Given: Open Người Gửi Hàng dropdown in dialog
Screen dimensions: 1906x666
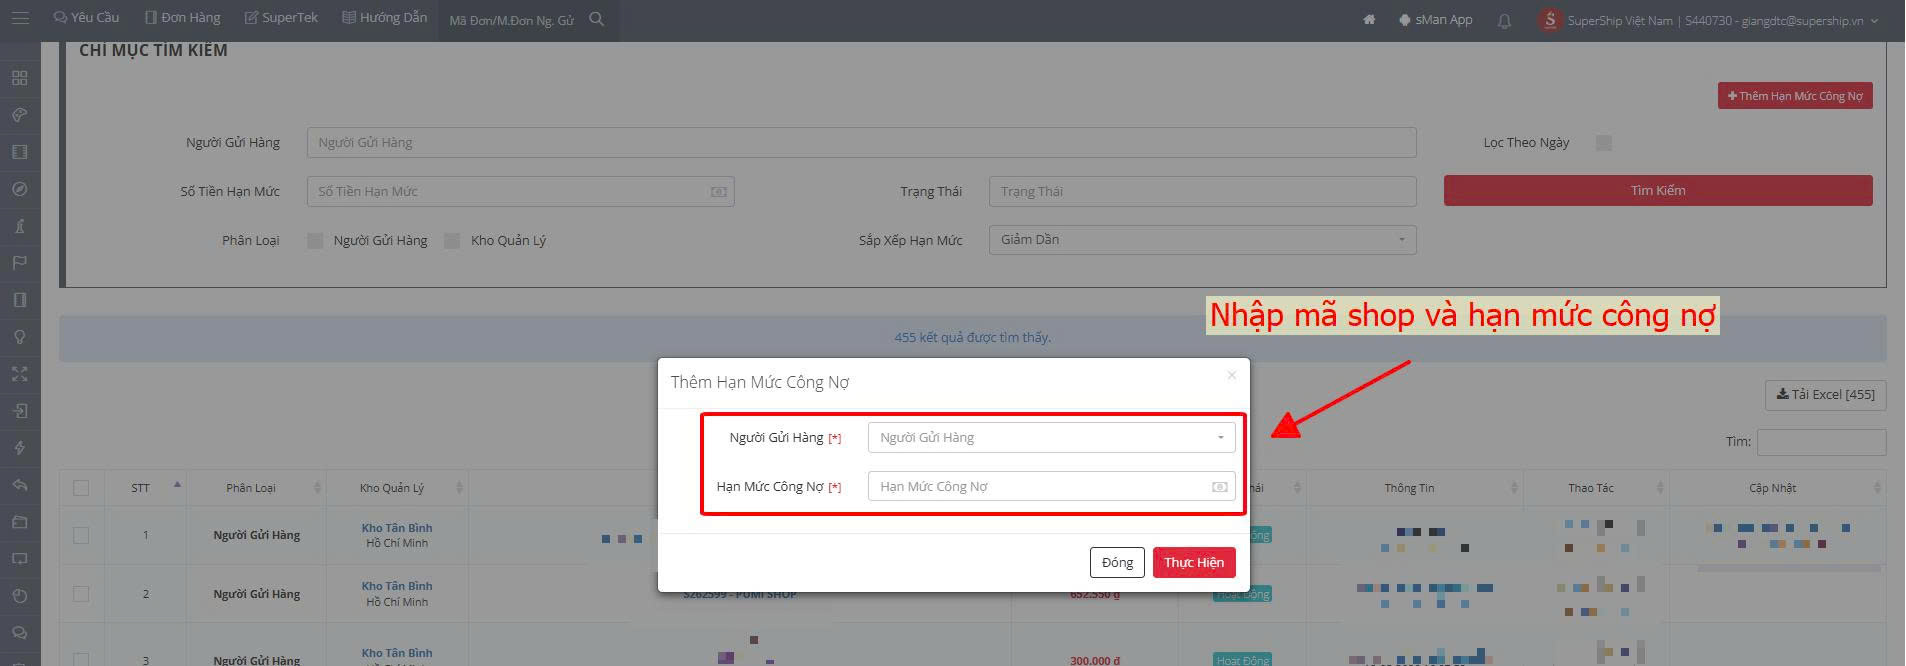Looking at the screenshot, I should tap(1051, 437).
